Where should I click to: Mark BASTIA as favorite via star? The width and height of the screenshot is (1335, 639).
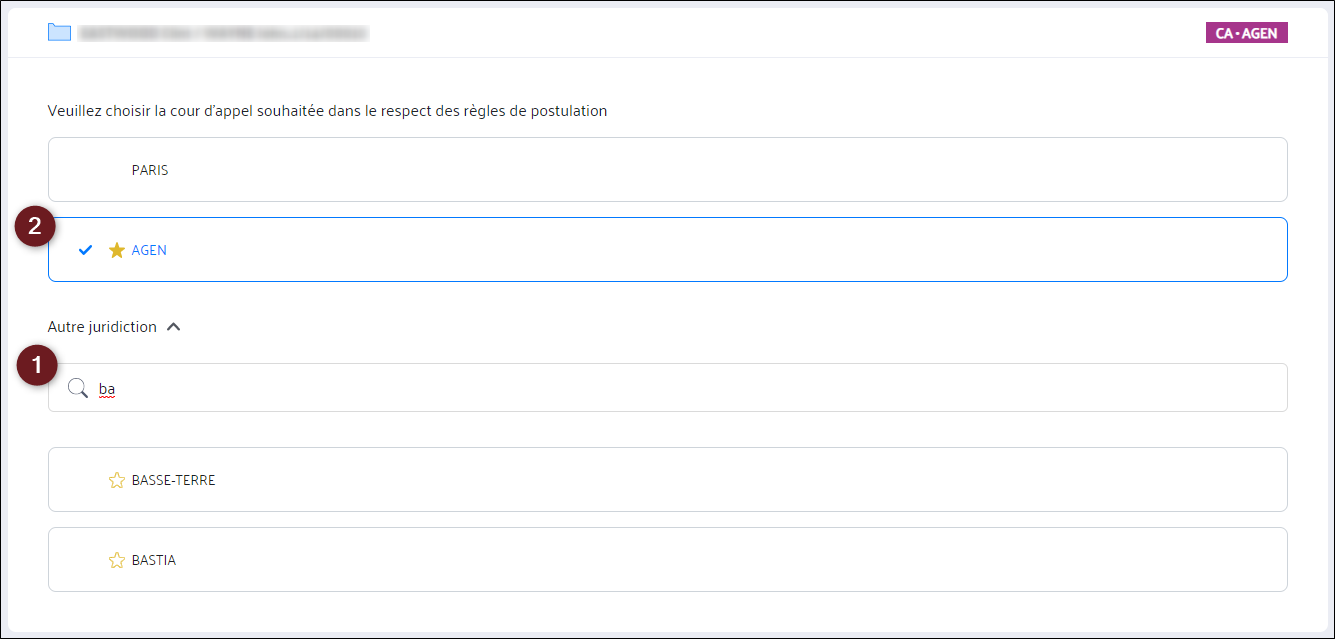click(116, 560)
